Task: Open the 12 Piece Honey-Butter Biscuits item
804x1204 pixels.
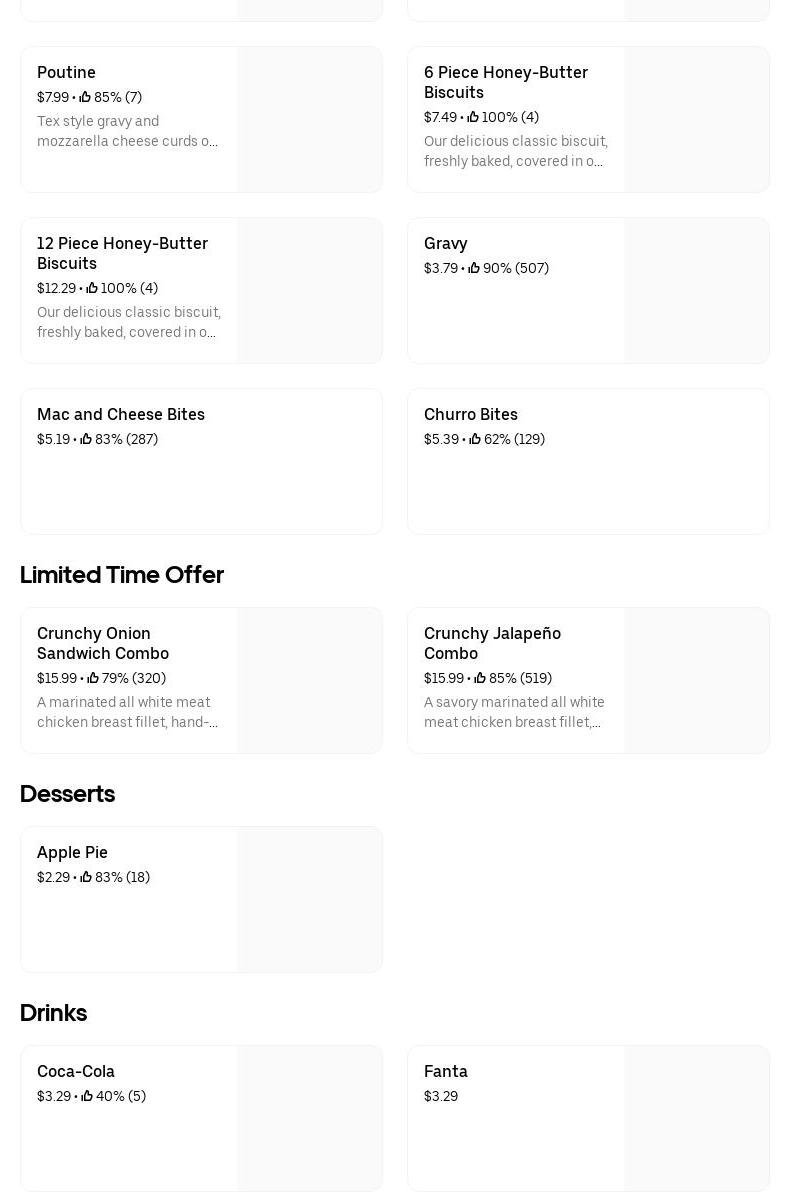Action: pos(122,253)
